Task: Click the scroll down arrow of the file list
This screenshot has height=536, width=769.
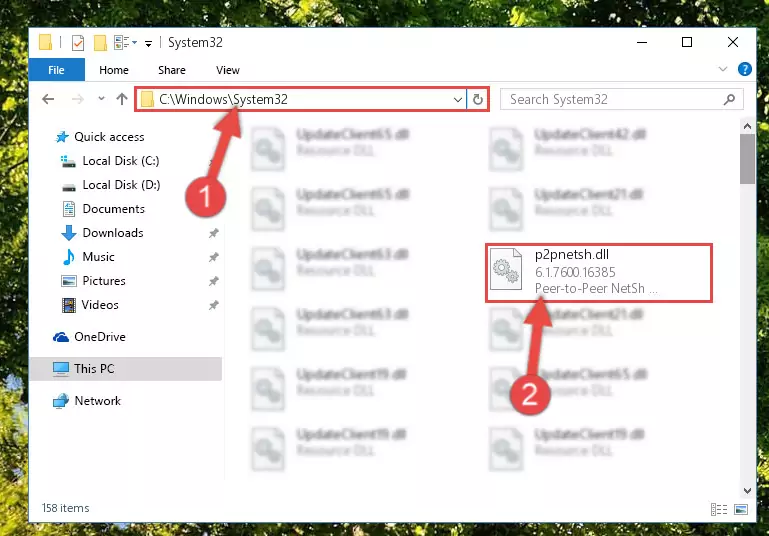Action: pyautogui.click(x=747, y=490)
